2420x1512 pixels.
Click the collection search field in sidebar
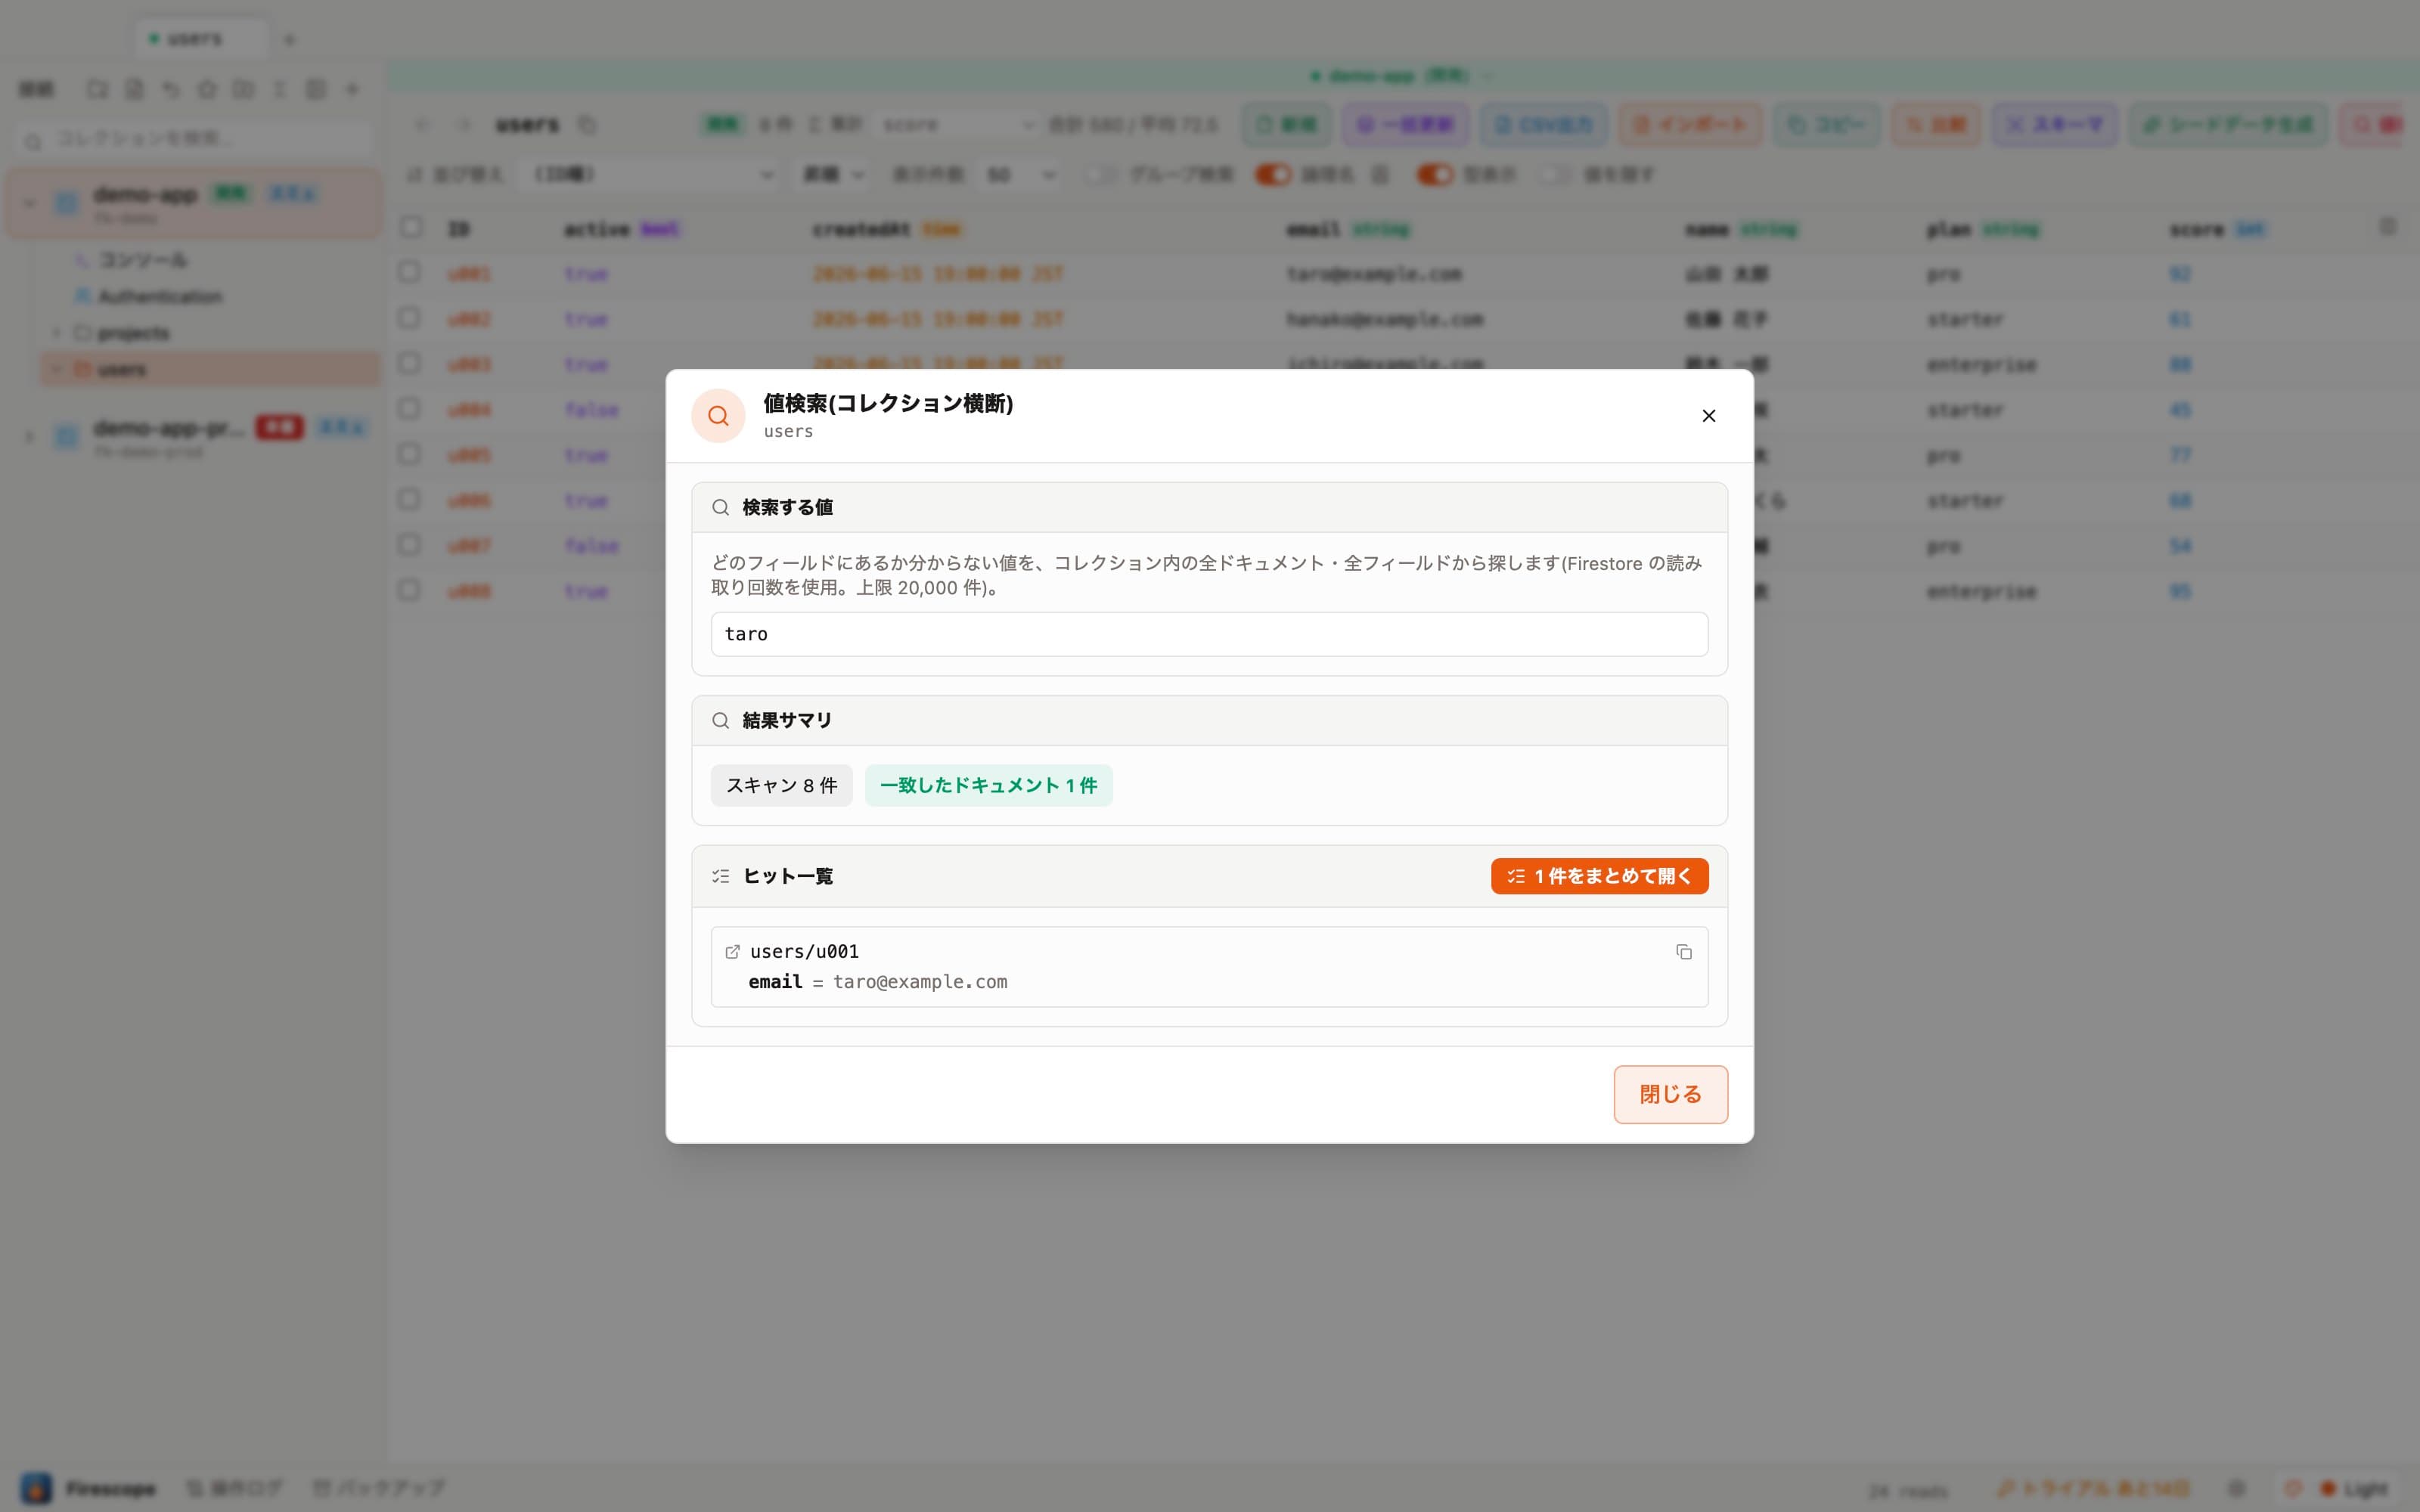click(195, 139)
